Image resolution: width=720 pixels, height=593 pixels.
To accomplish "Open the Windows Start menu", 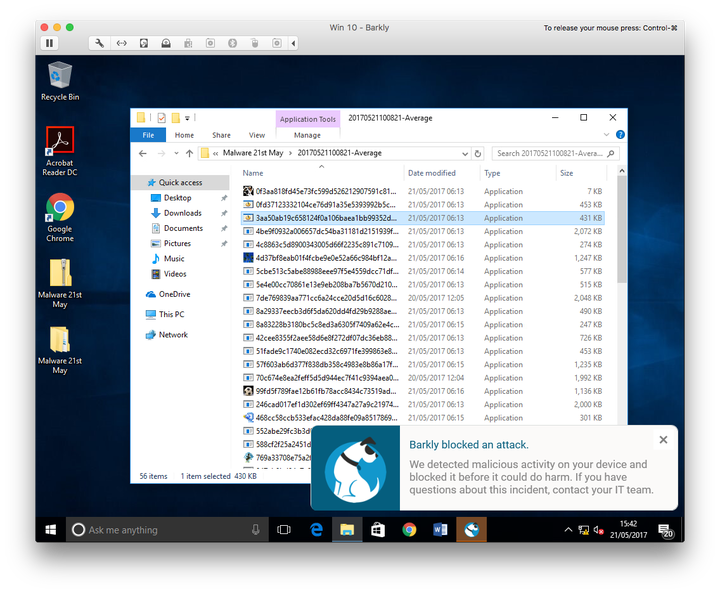I will click(x=51, y=530).
